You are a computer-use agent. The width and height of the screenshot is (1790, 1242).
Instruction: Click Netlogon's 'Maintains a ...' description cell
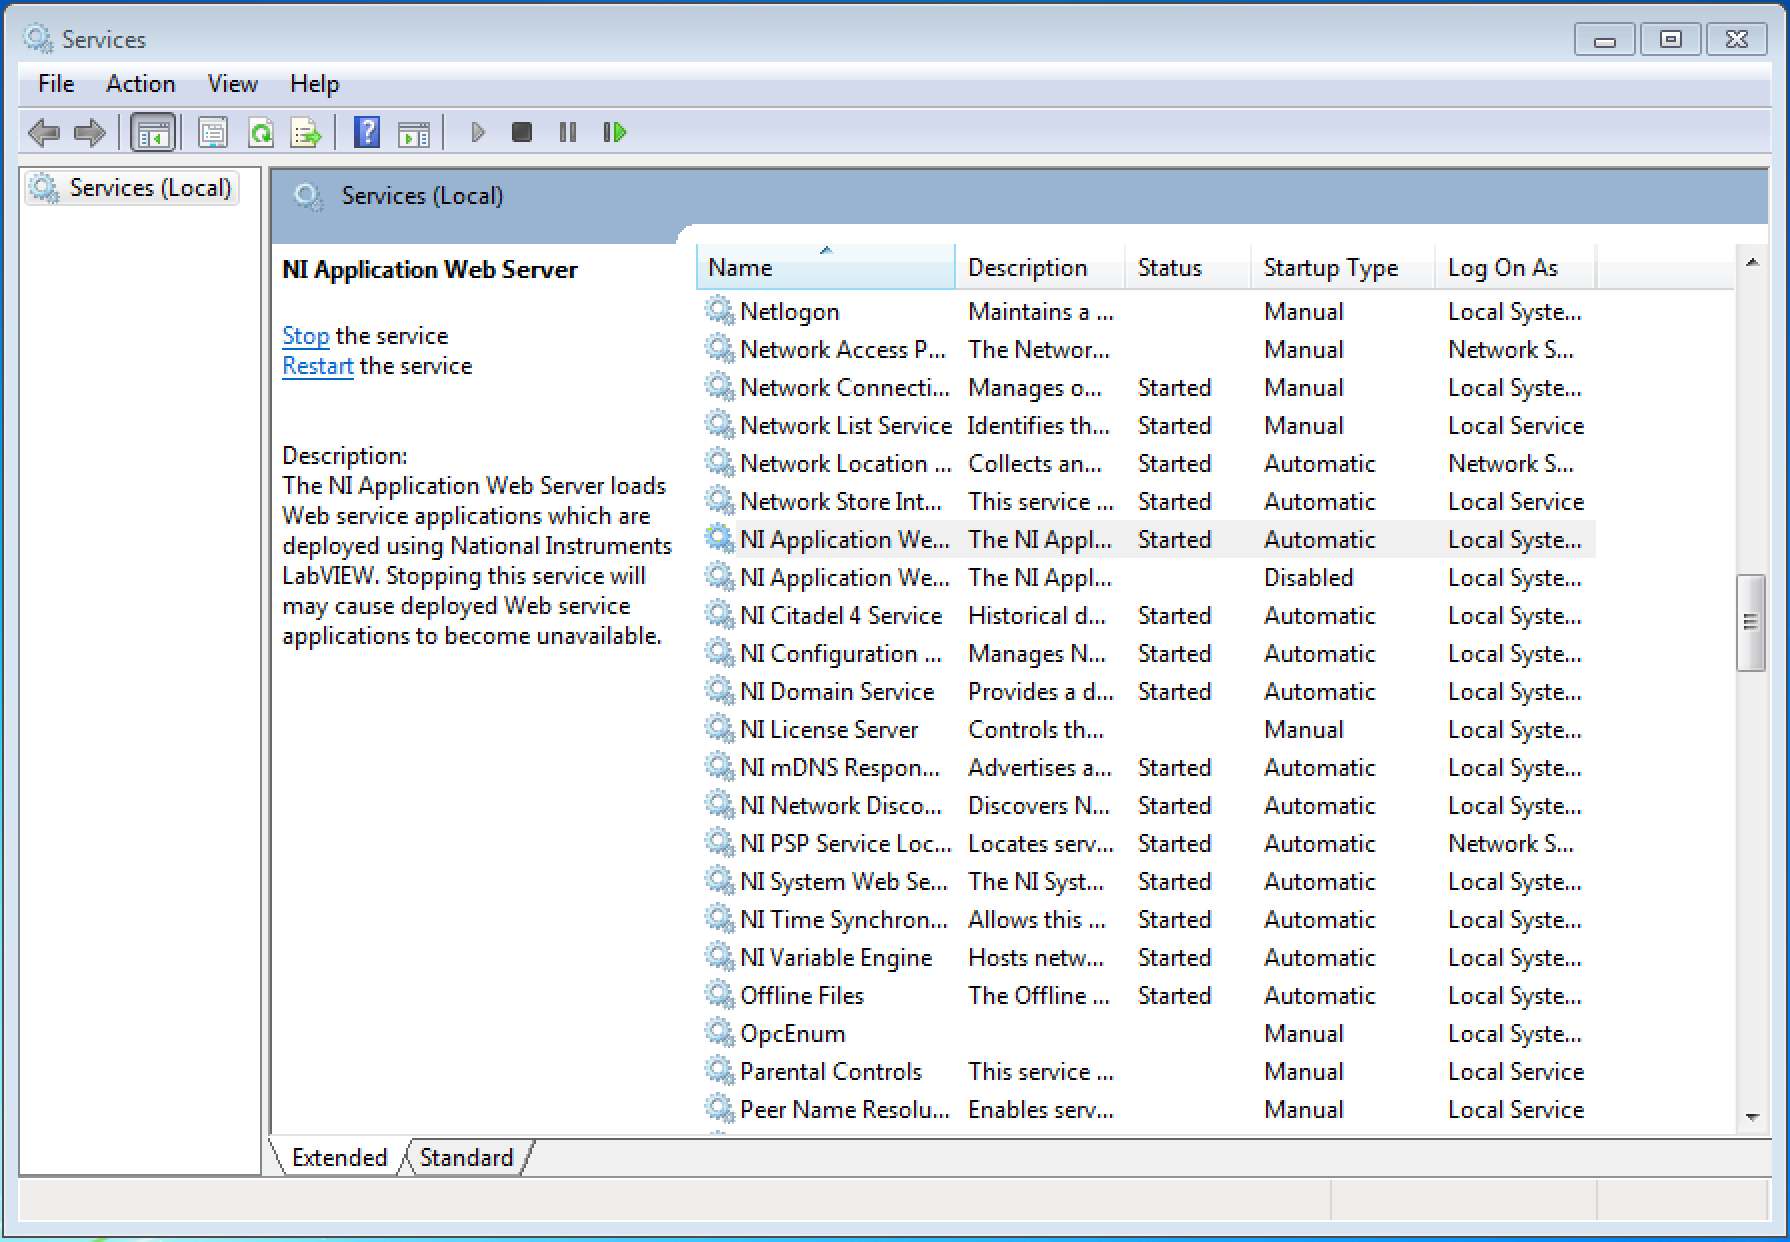(x=1040, y=311)
